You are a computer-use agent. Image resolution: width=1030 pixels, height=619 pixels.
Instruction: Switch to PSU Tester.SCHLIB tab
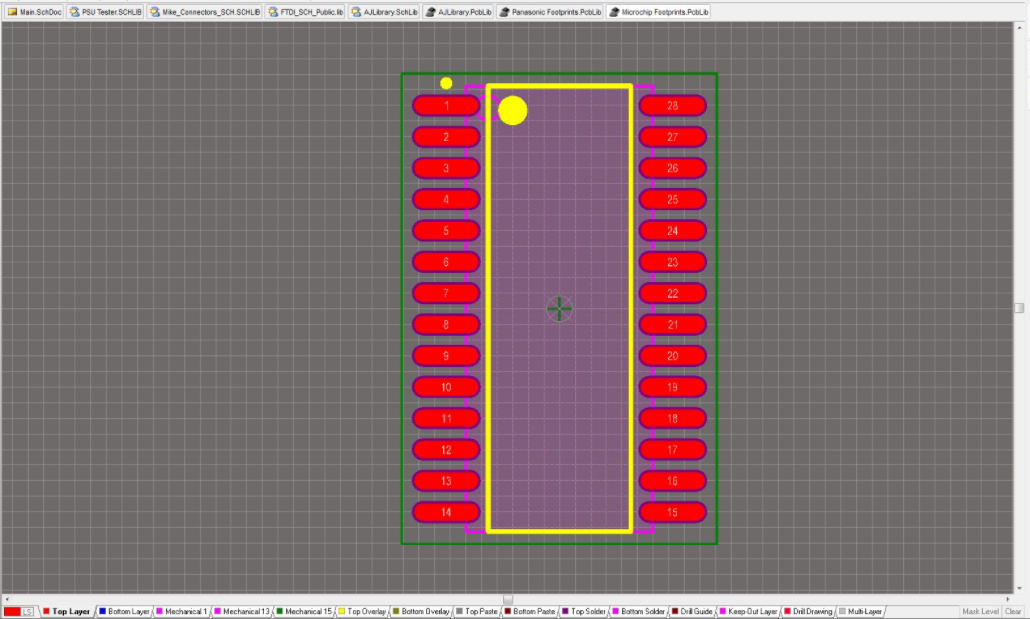[105, 11]
